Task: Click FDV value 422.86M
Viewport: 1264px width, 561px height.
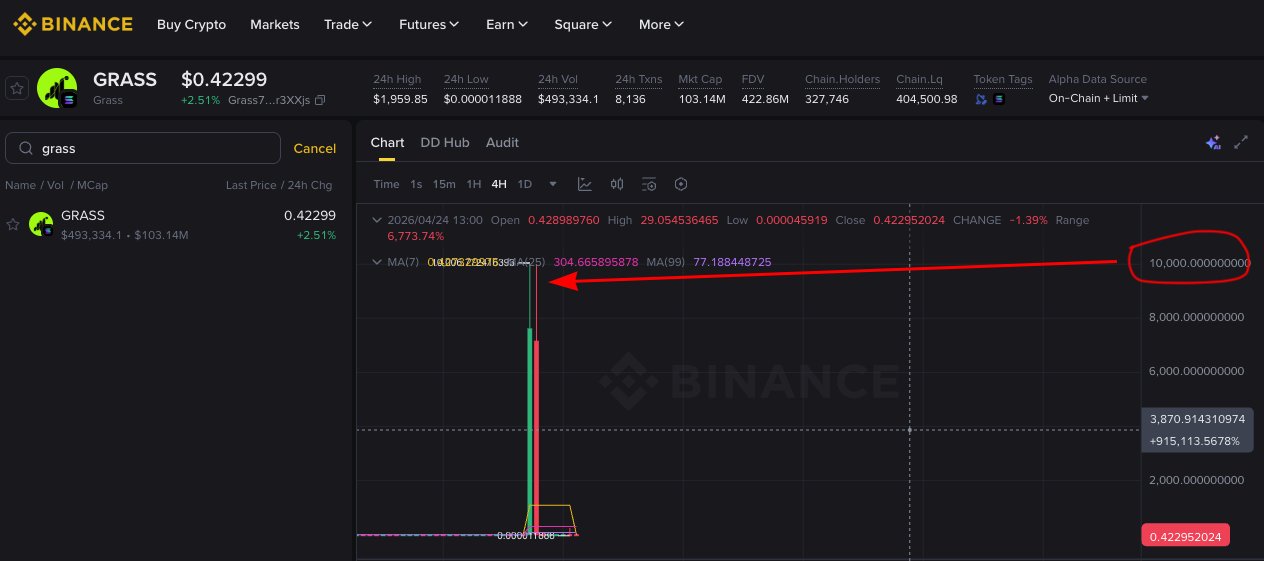Action: coord(765,99)
